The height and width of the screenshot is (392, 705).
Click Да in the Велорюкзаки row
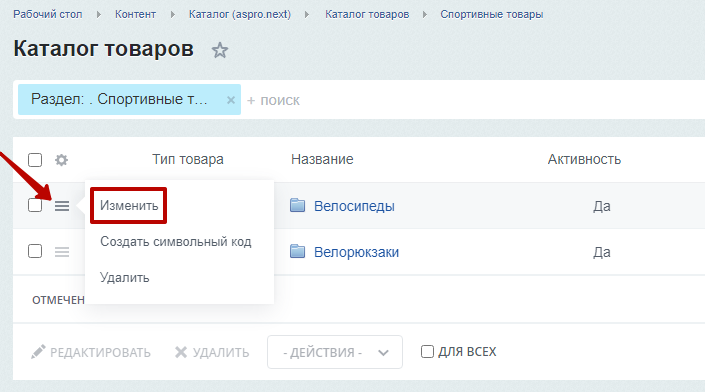(x=602, y=252)
